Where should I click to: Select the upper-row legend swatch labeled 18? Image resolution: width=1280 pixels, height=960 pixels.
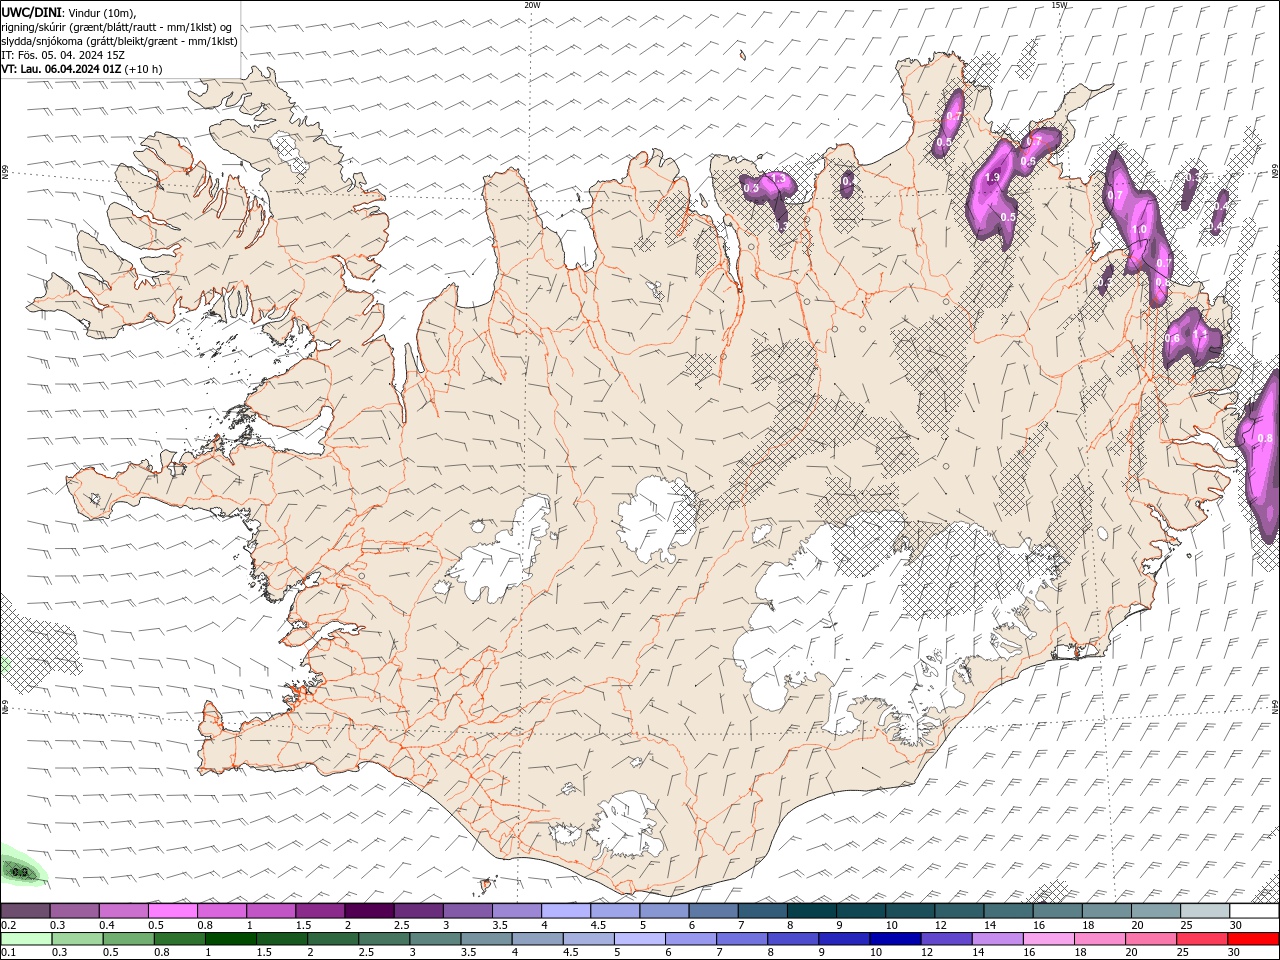pos(1108,911)
